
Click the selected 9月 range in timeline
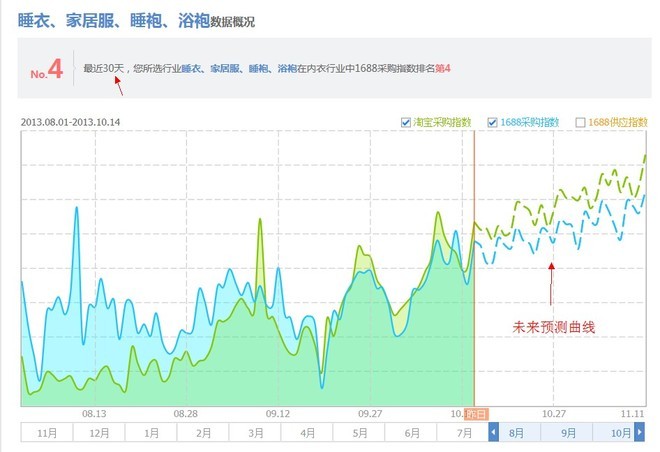click(568, 433)
